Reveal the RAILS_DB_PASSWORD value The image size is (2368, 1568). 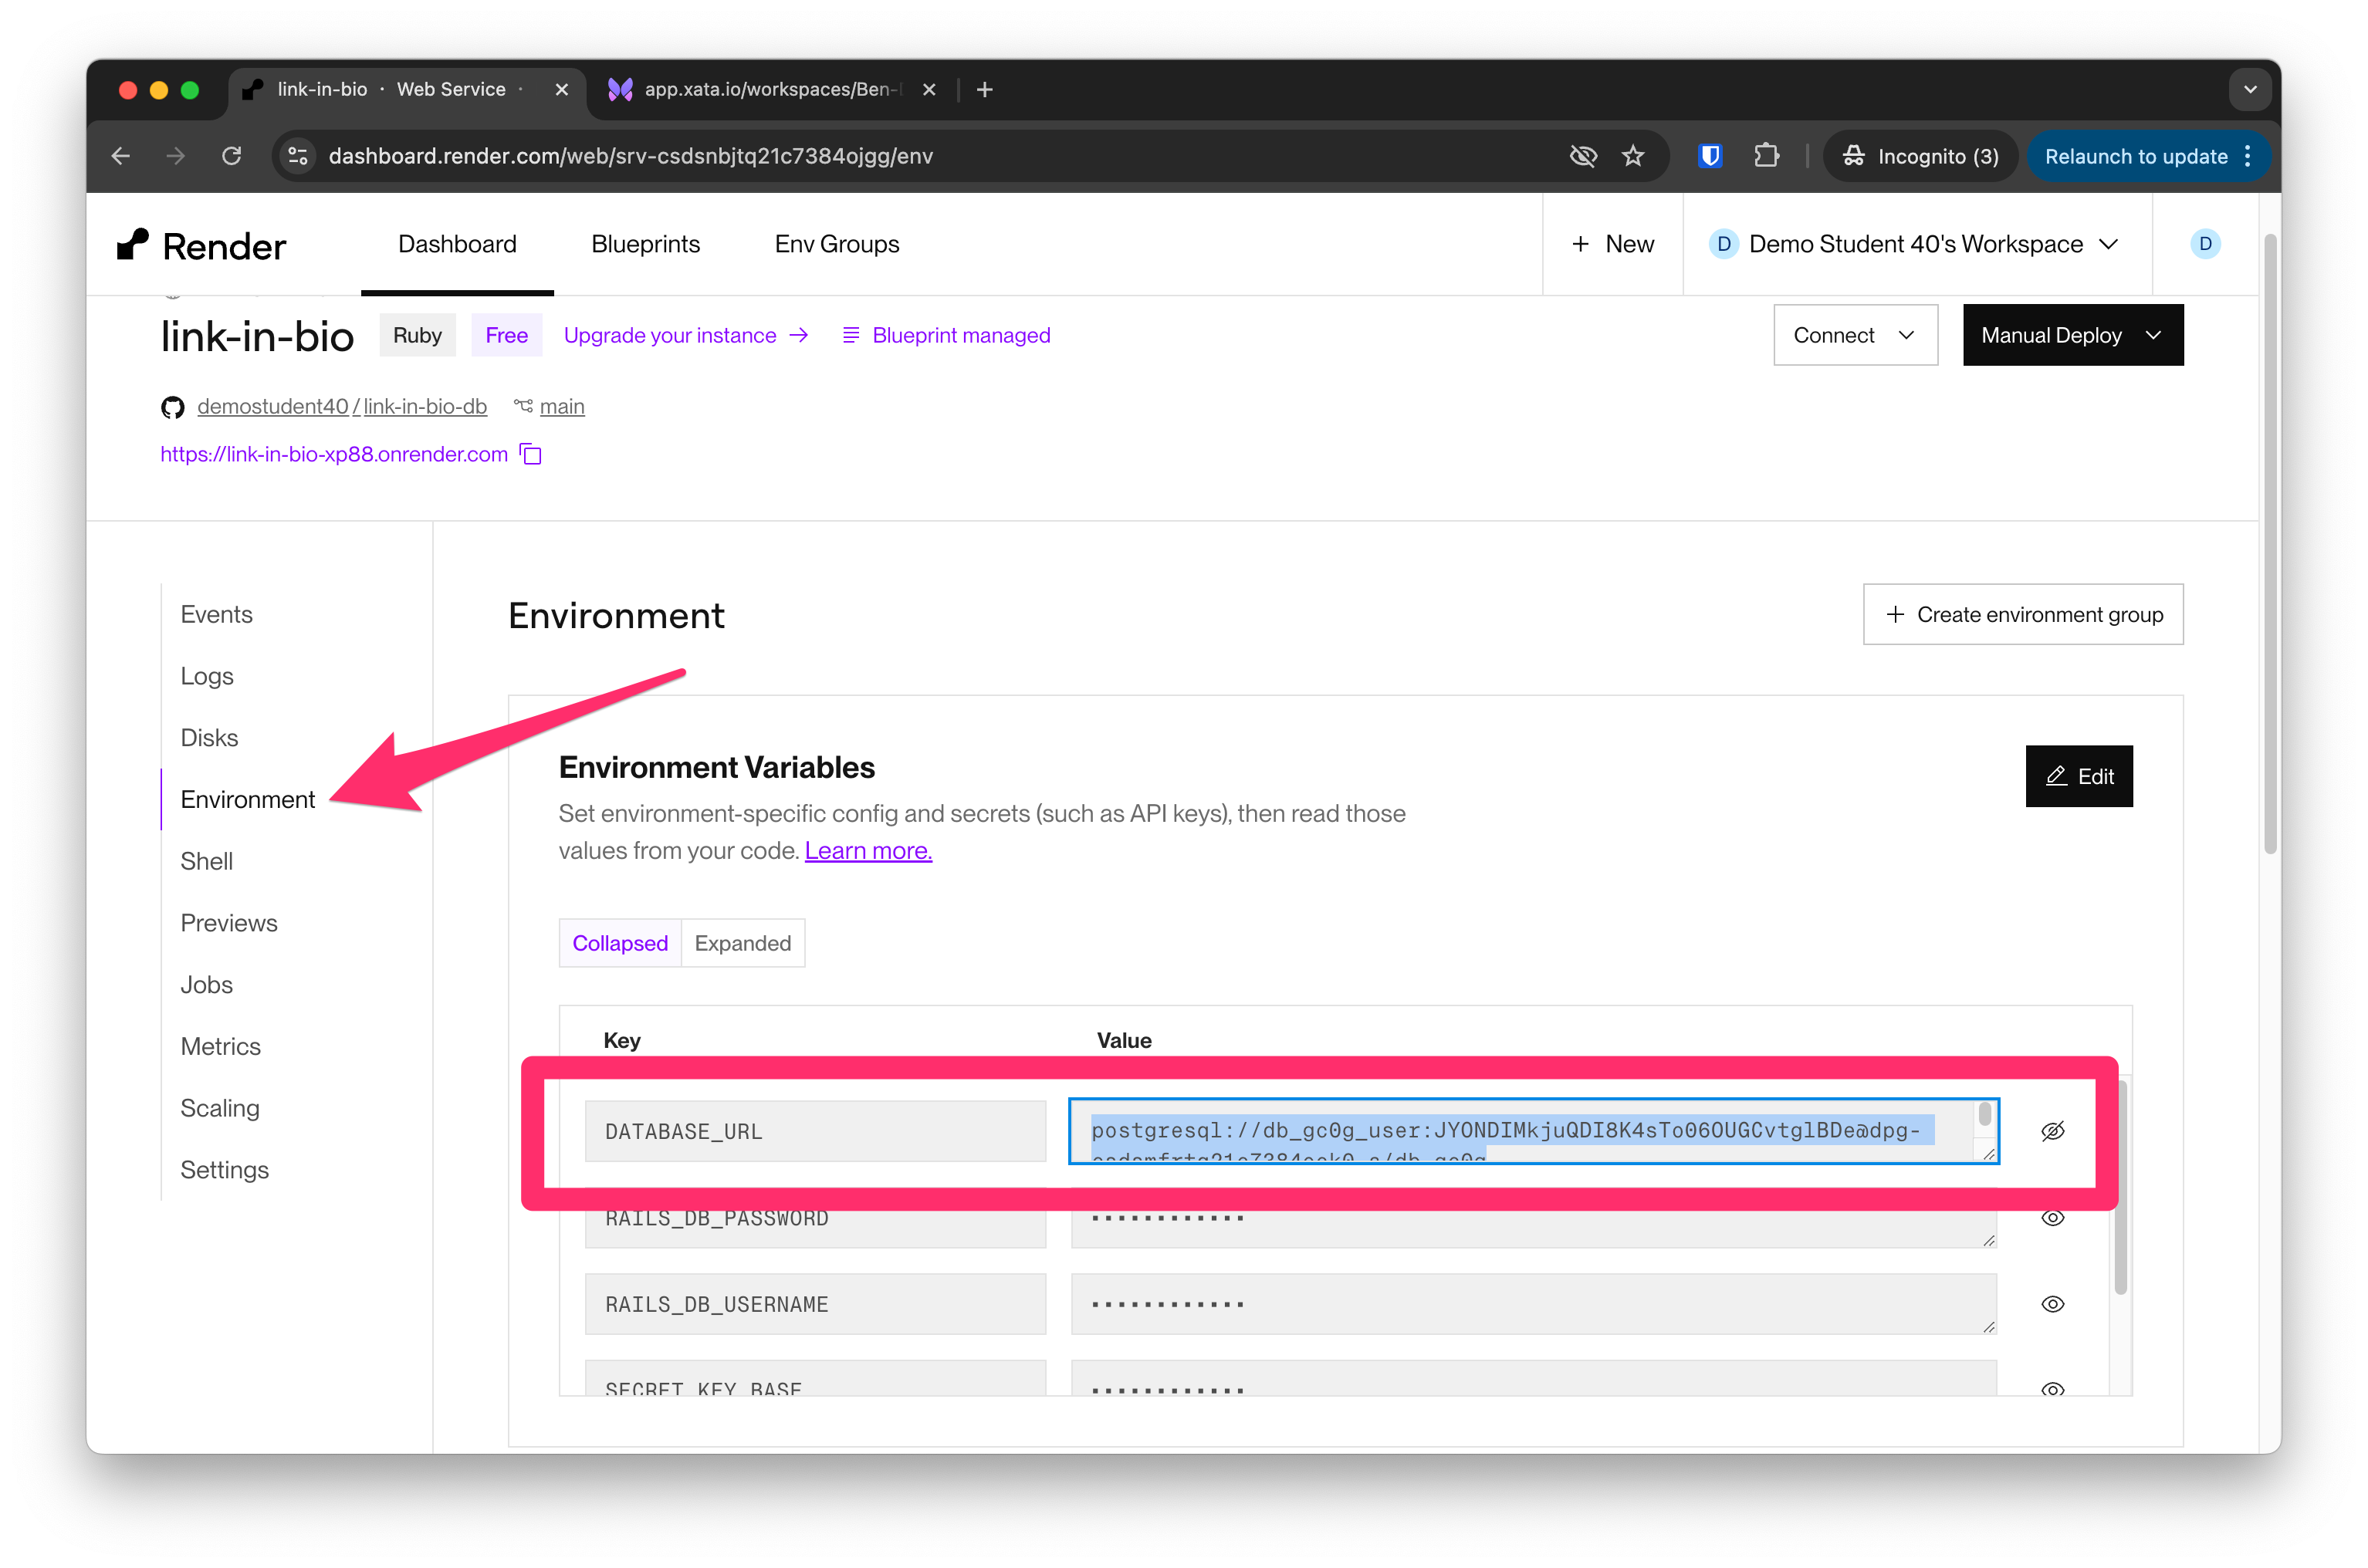click(2053, 1218)
